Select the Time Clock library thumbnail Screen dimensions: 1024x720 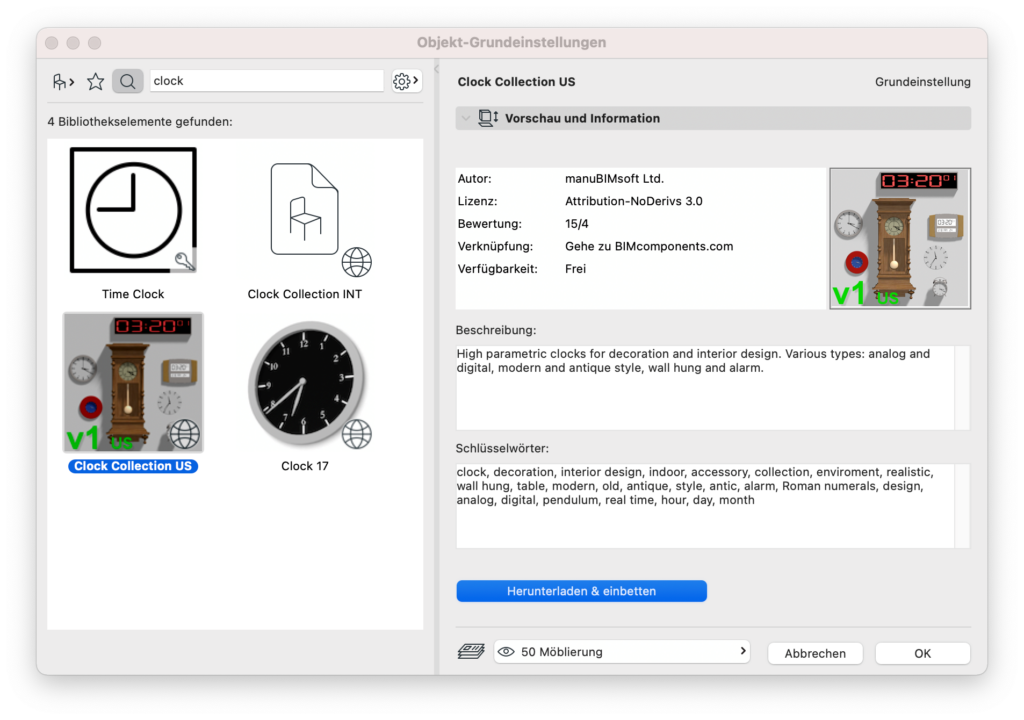pyautogui.click(x=133, y=210)
